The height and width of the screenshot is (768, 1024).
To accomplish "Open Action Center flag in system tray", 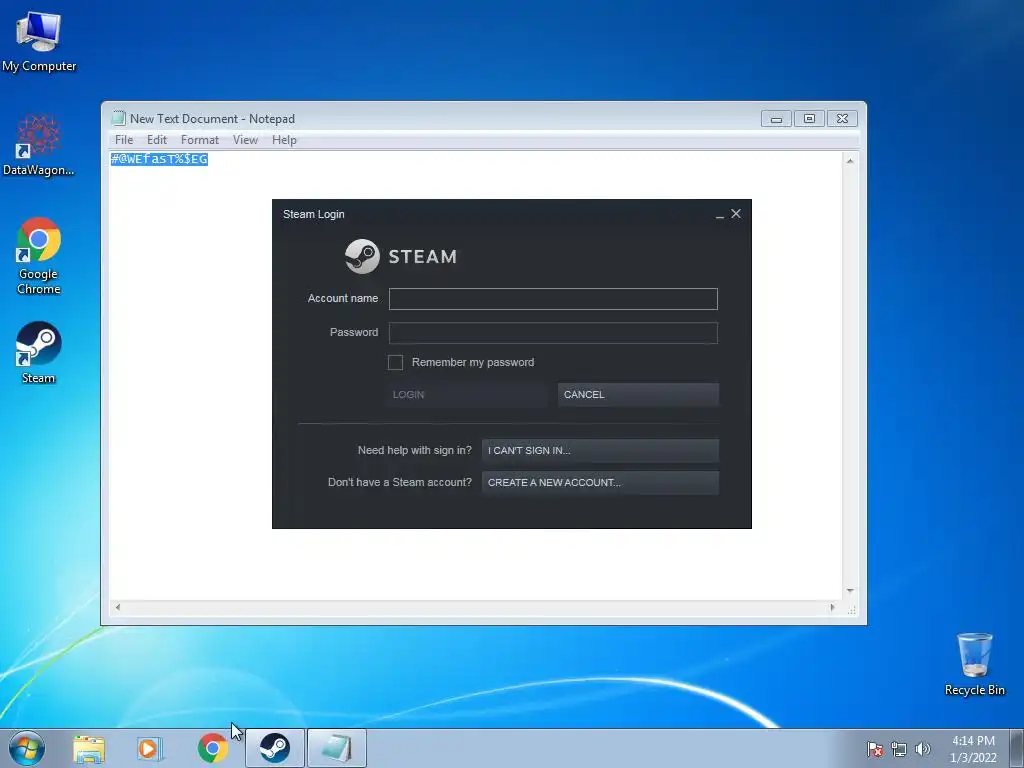I will [875, 749].
